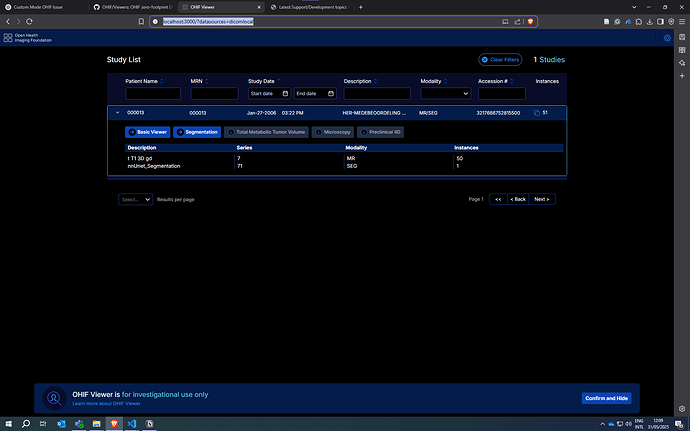Sort by Description column
690x431 pixels.
[x=360, y=81]
